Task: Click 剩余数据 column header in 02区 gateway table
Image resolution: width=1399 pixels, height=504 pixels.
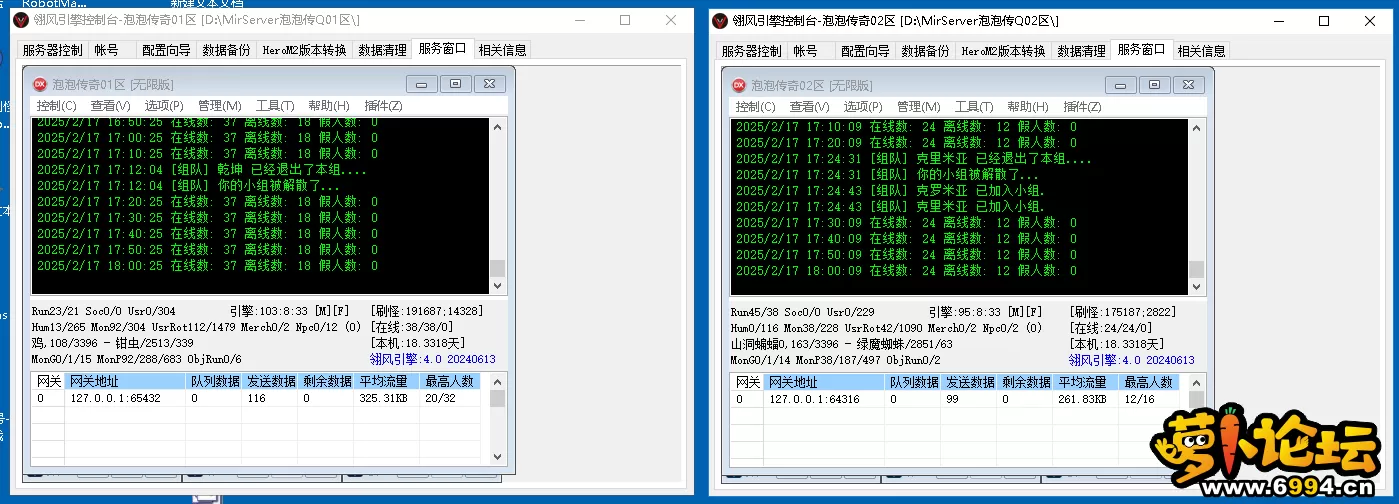Action: coord(1026,382)
